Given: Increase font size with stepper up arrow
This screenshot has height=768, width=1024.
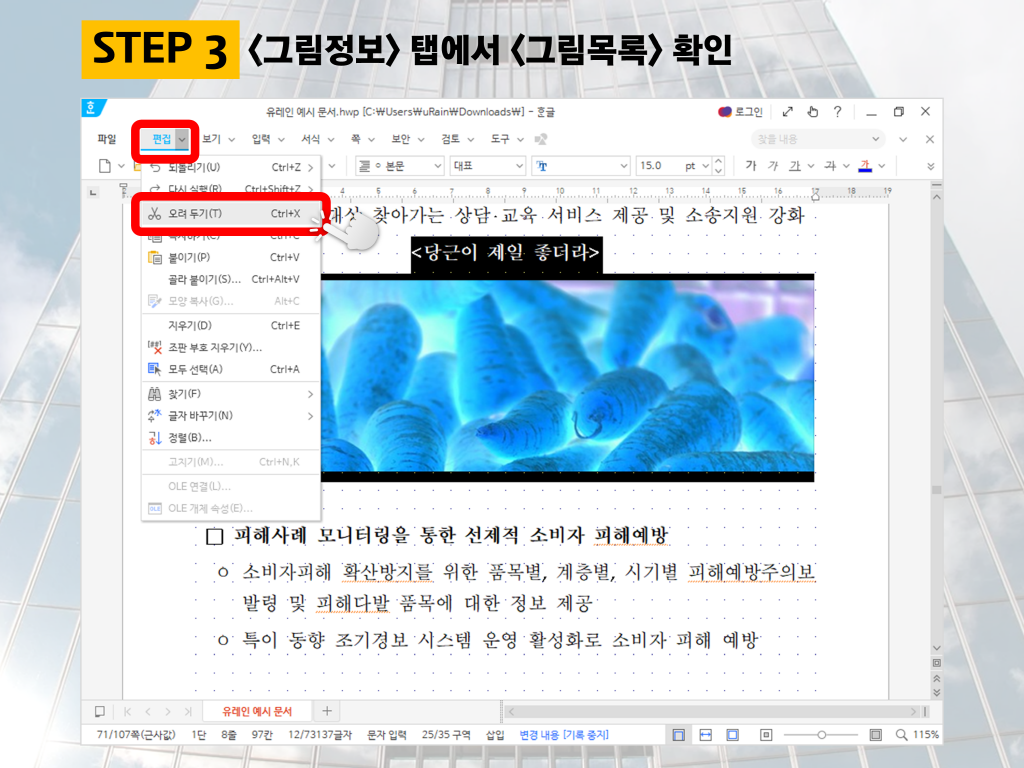Looking at the screenshot, I should pos(718,161).
